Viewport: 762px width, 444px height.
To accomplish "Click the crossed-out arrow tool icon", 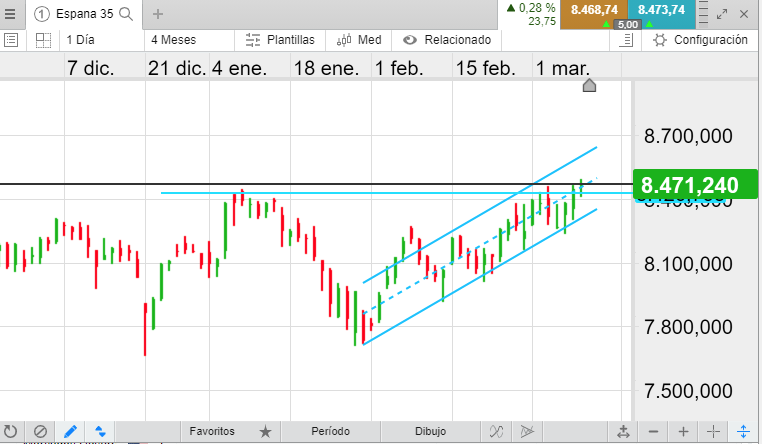I will point(527,431).
